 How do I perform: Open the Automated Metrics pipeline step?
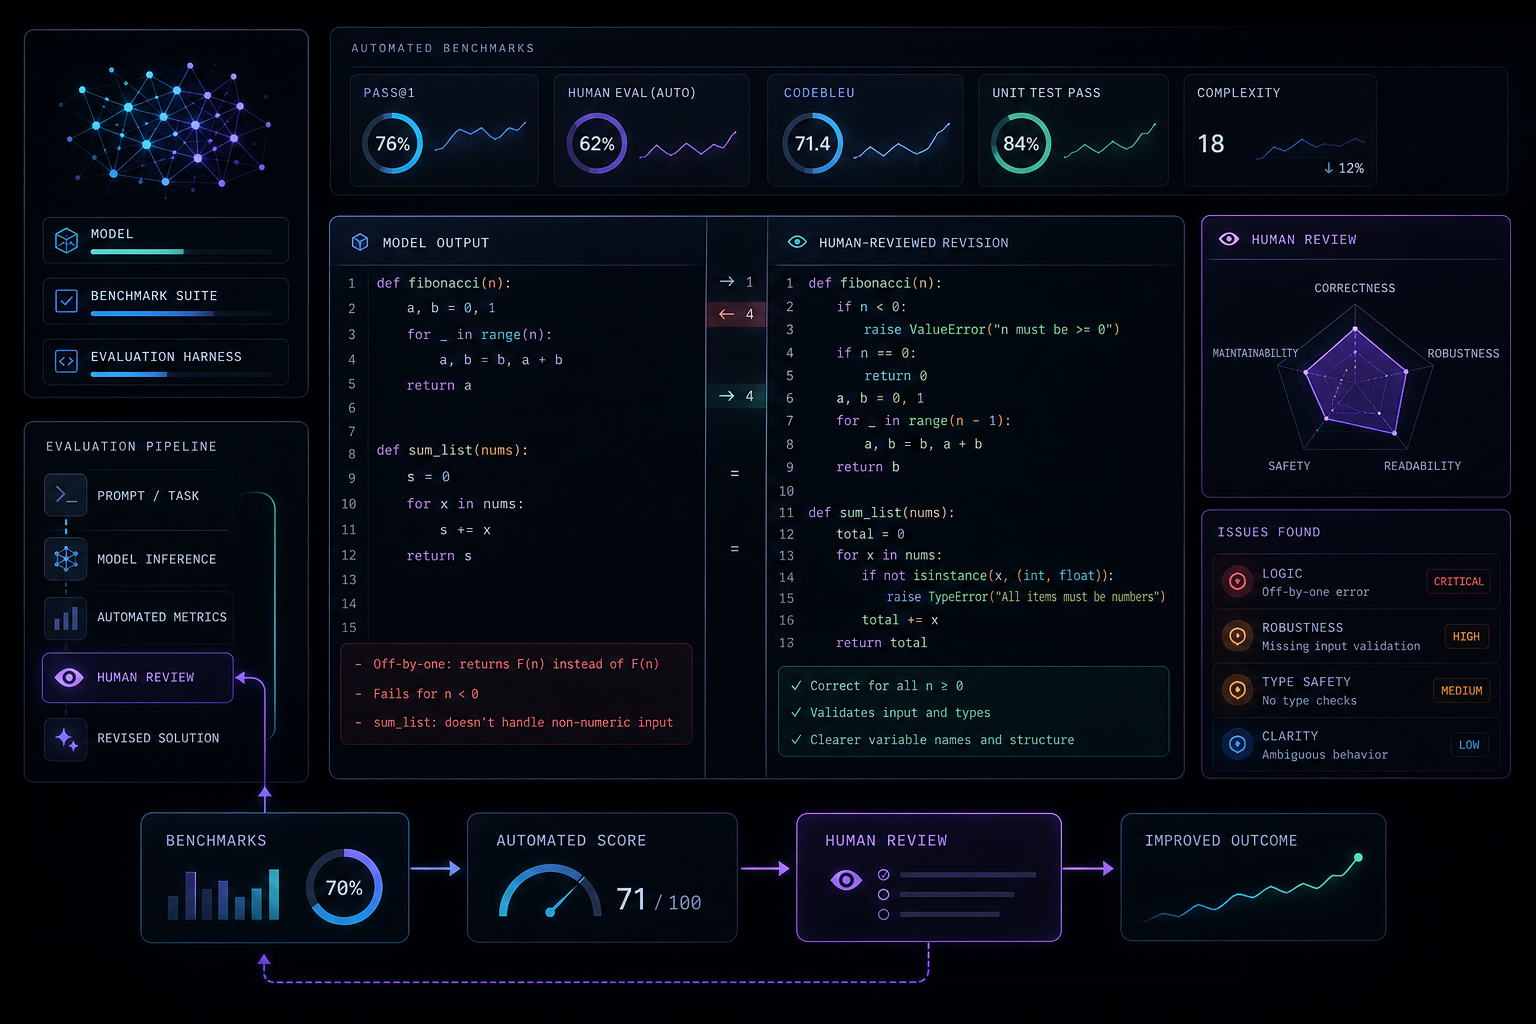(x=138, y=618)
